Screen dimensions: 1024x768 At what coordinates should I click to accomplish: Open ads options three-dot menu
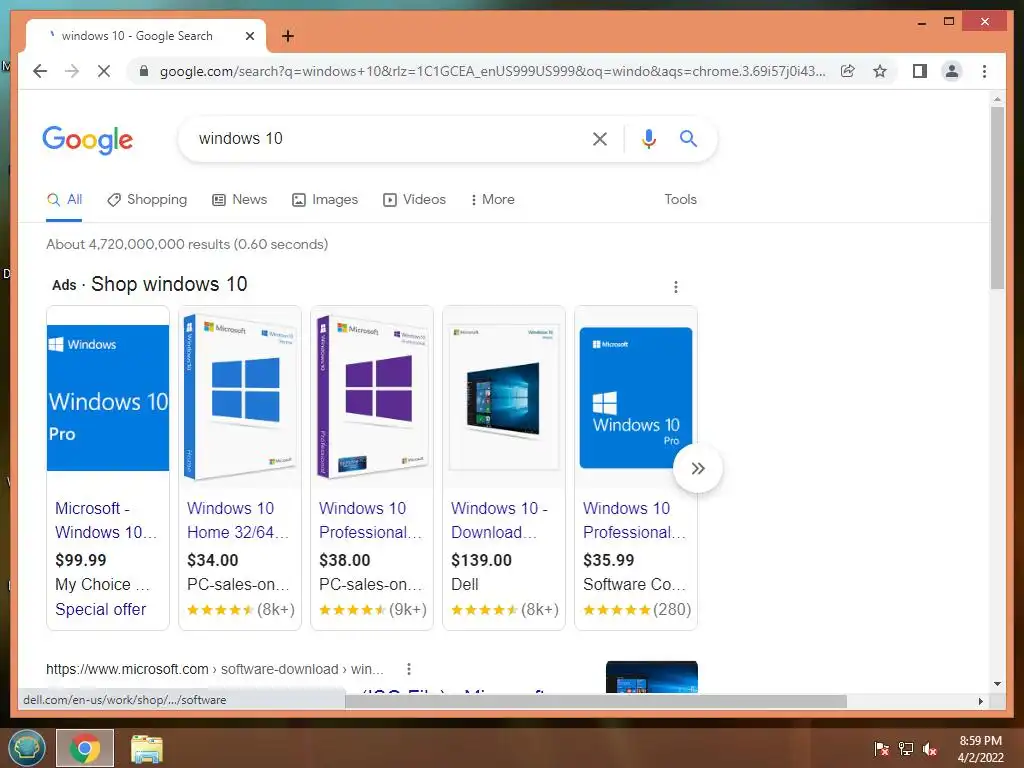(x=676, y=287)
